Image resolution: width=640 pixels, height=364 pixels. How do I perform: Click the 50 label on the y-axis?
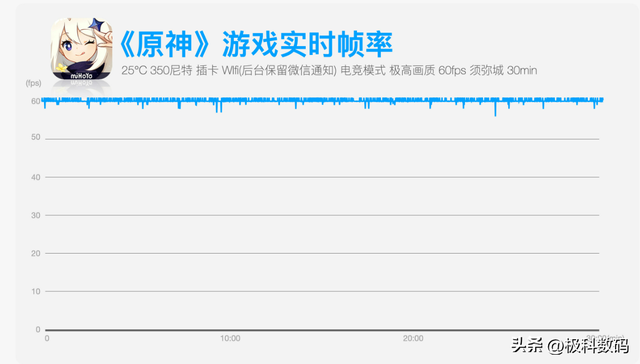click(36, 137)
